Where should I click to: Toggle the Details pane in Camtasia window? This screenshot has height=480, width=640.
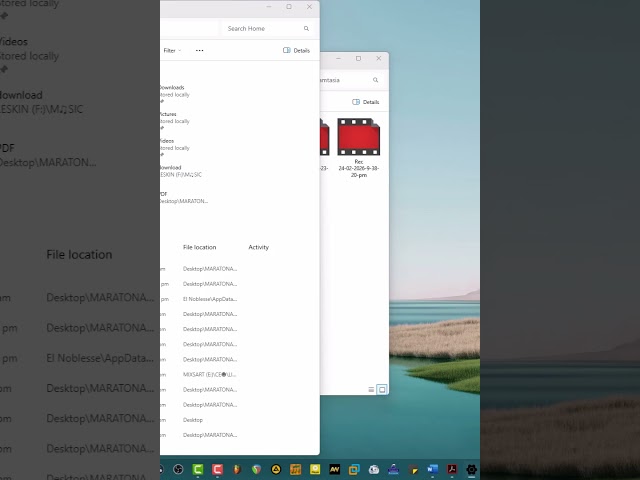tap(366, 102)
